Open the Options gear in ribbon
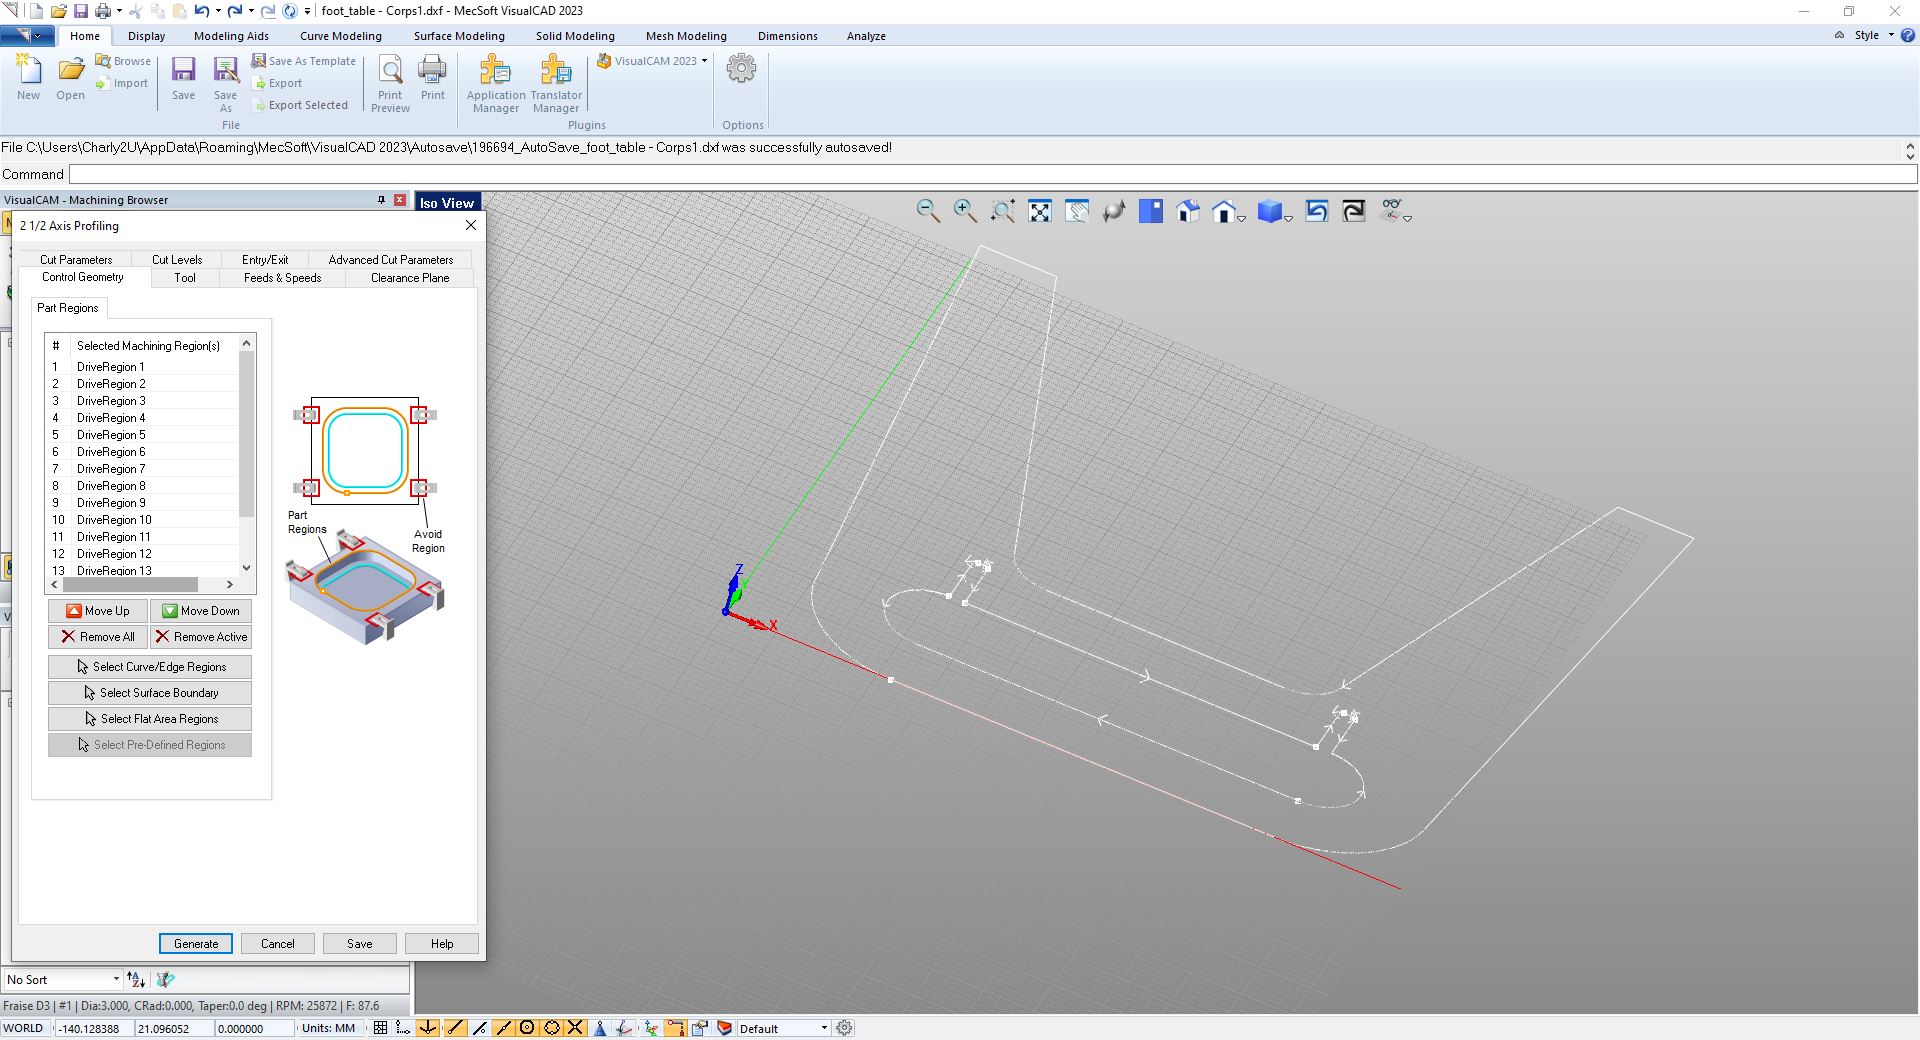This screenshot has height=1040, width=1920. point(741,69)
